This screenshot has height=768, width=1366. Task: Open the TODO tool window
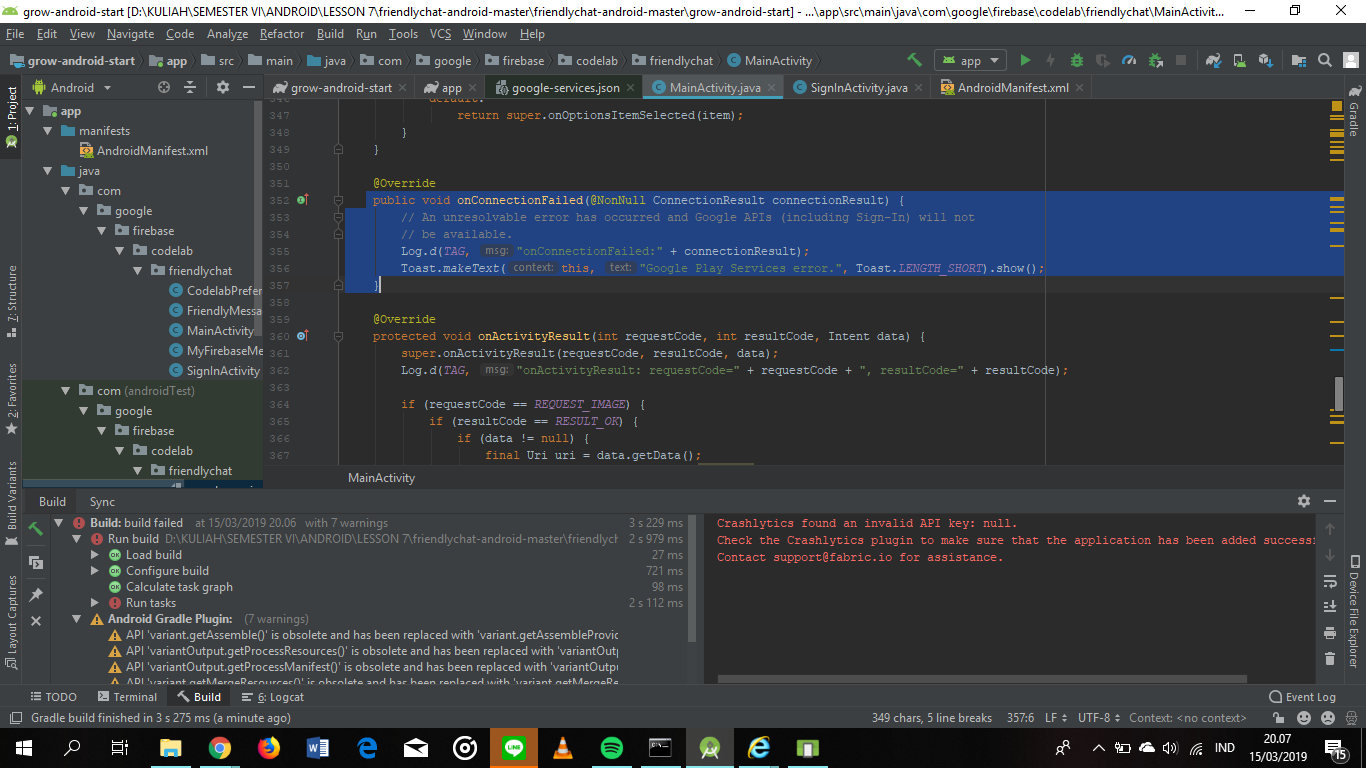click(53, 697)
